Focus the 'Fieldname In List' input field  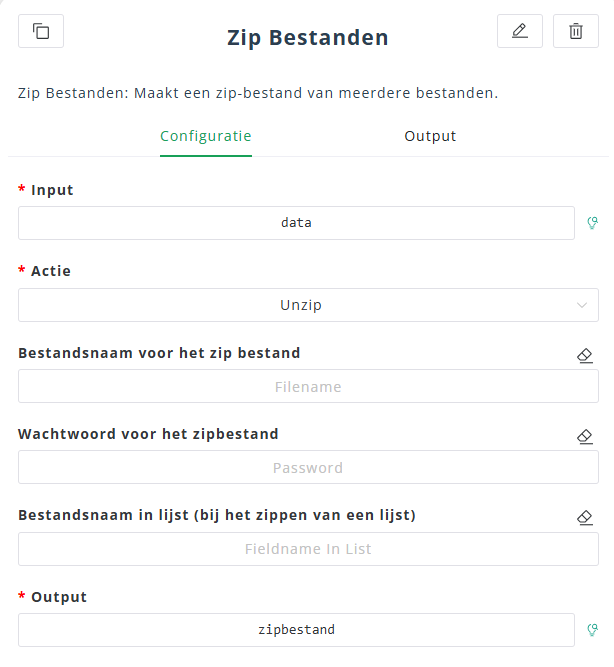click(308, 549)
